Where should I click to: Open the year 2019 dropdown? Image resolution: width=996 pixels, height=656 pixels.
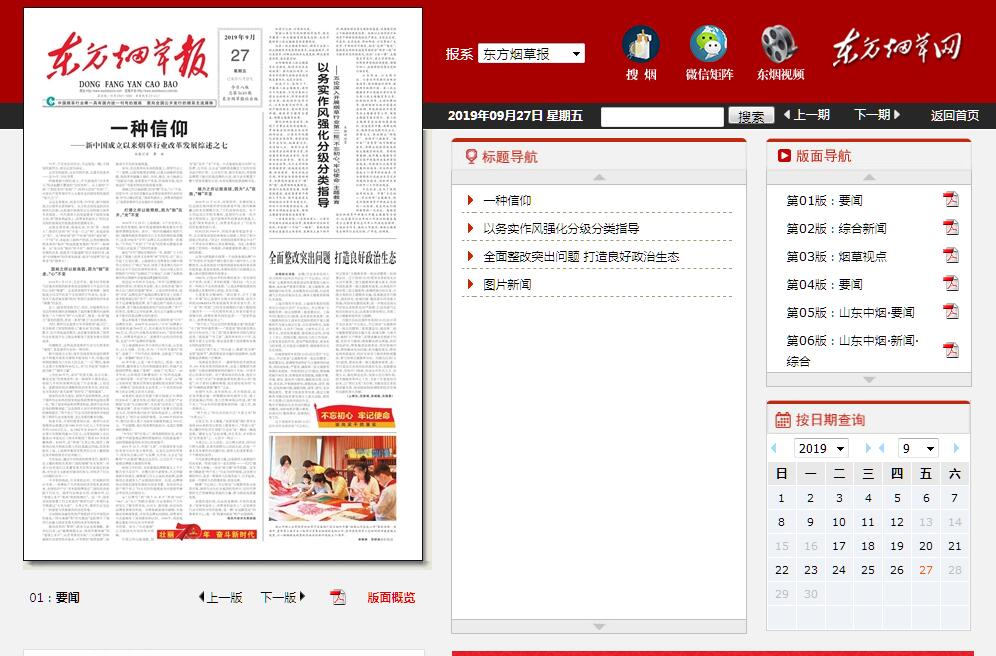[x=821, y=449]
